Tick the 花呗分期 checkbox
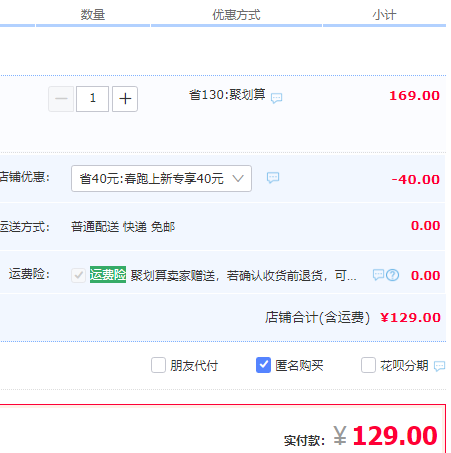451x453 pixels. pos(368,365)
